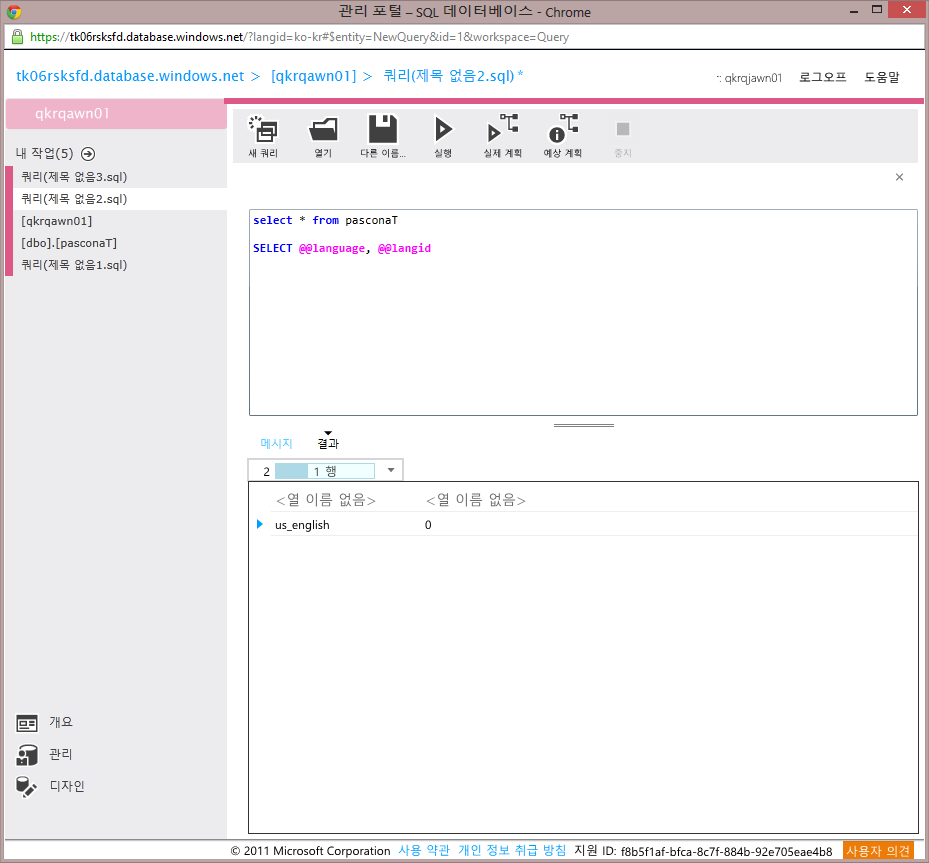
Task: Click the 'select * from pasconaT' query line
Action: [x=325, y=220]
